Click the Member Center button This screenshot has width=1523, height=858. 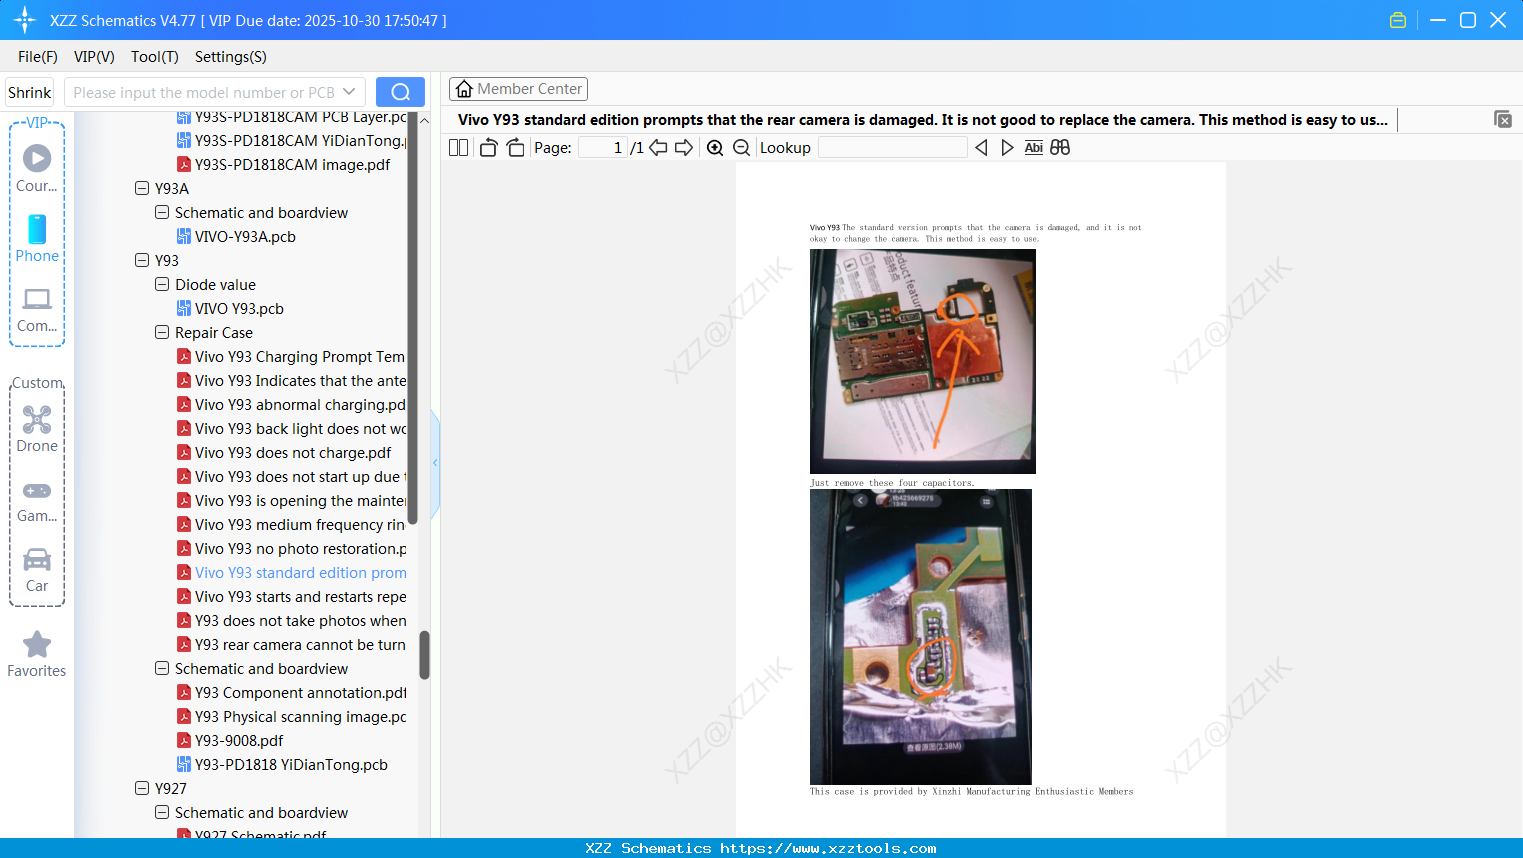tap(518, 88)
